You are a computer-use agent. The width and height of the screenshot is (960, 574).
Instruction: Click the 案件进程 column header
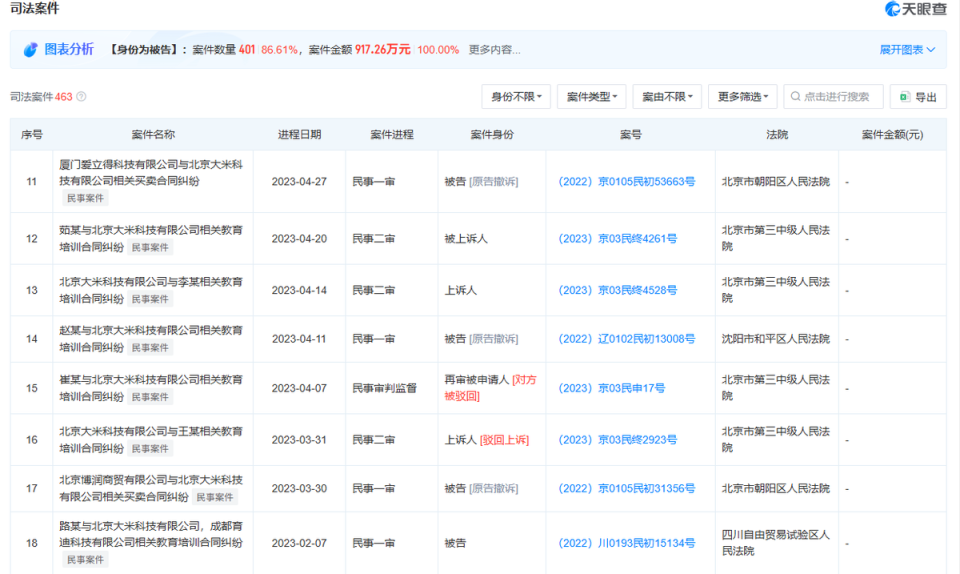click(x=392, y=135)
